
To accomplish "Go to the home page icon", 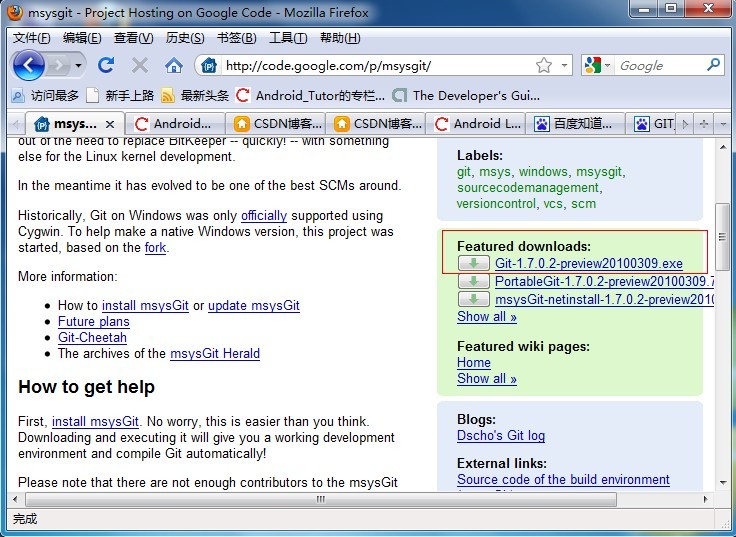I will [x=173, y=65].
